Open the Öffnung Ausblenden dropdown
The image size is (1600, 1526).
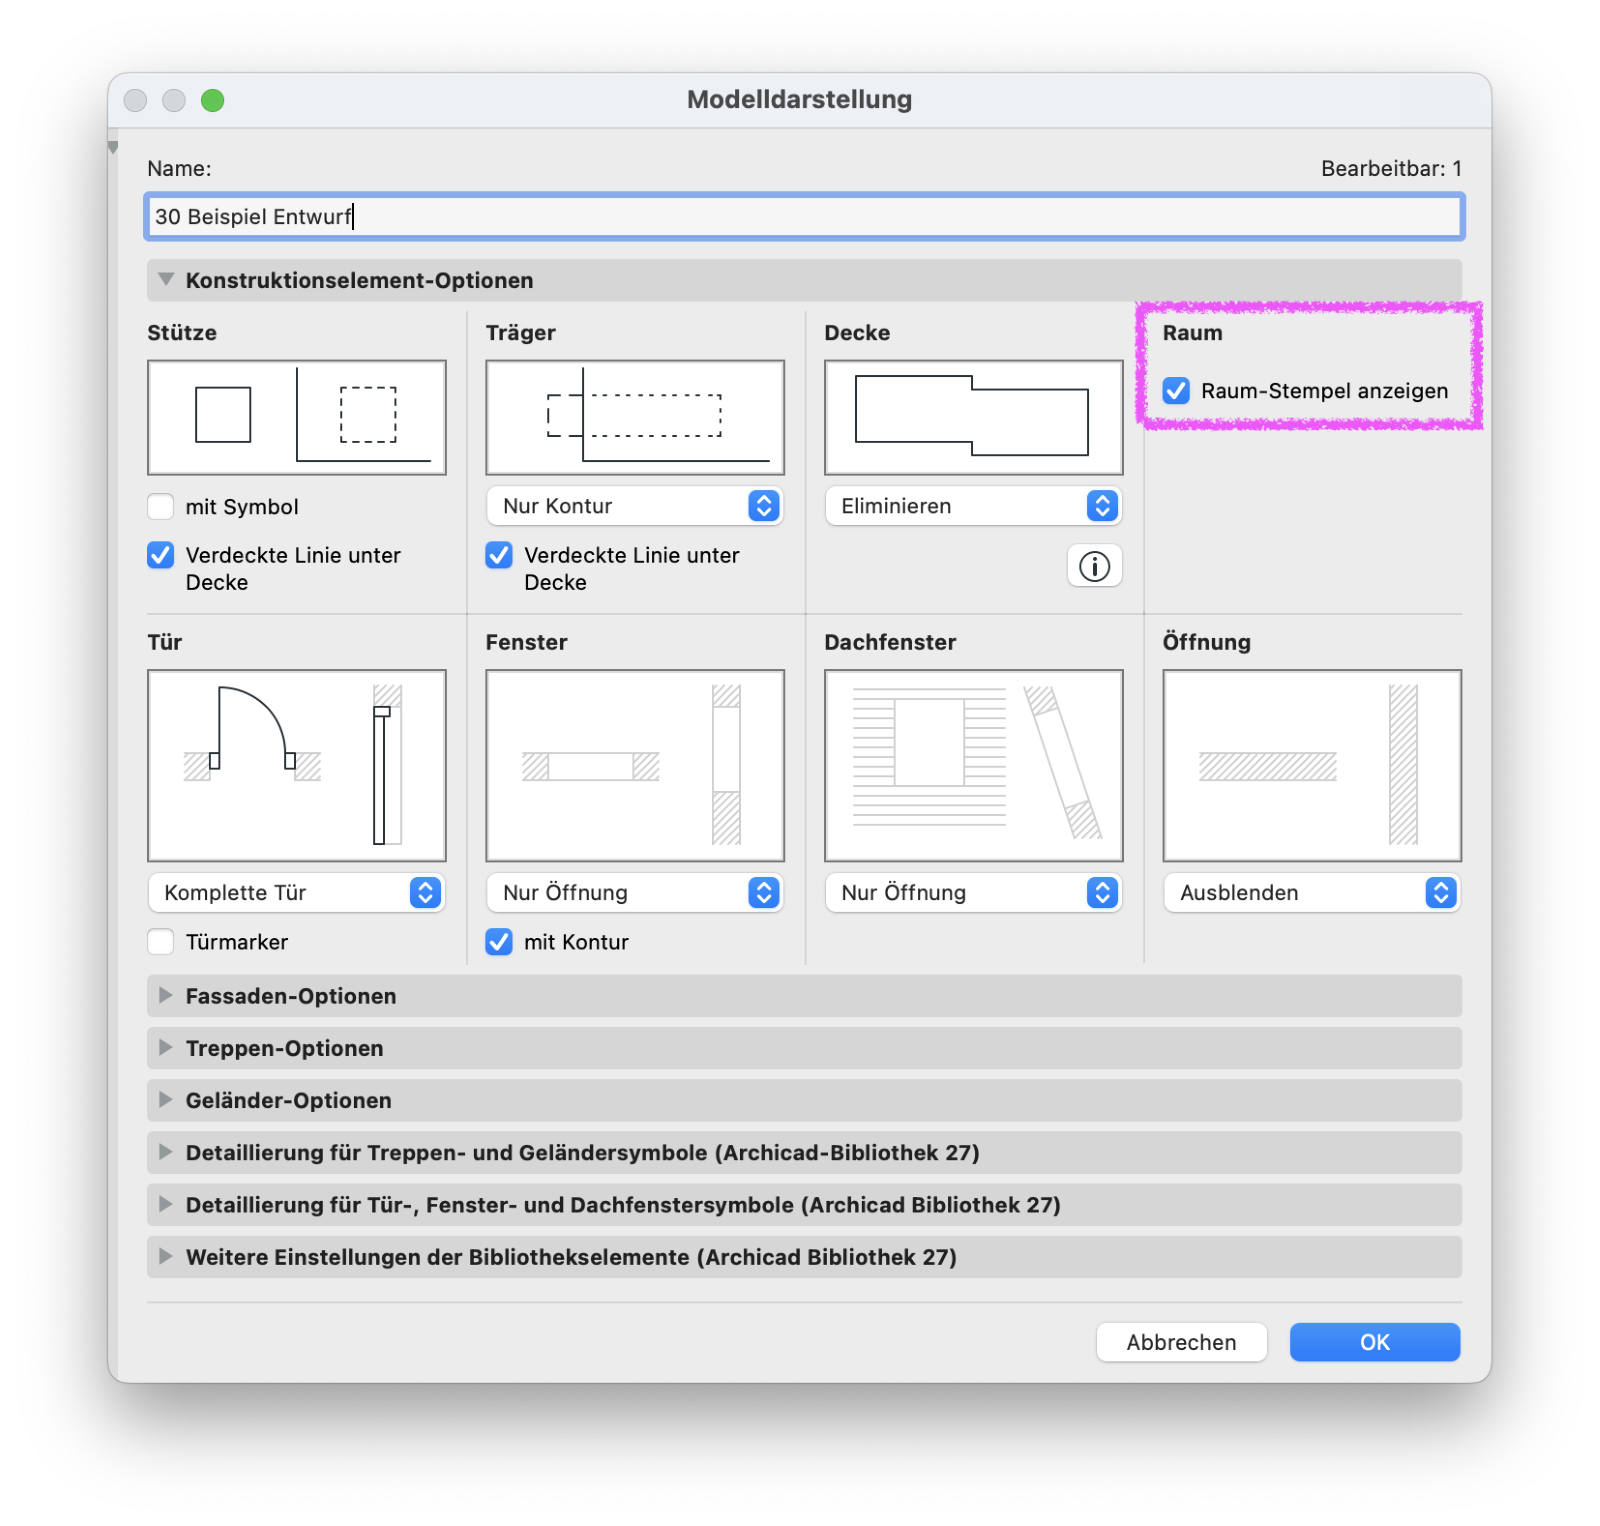click(1312, 893)
